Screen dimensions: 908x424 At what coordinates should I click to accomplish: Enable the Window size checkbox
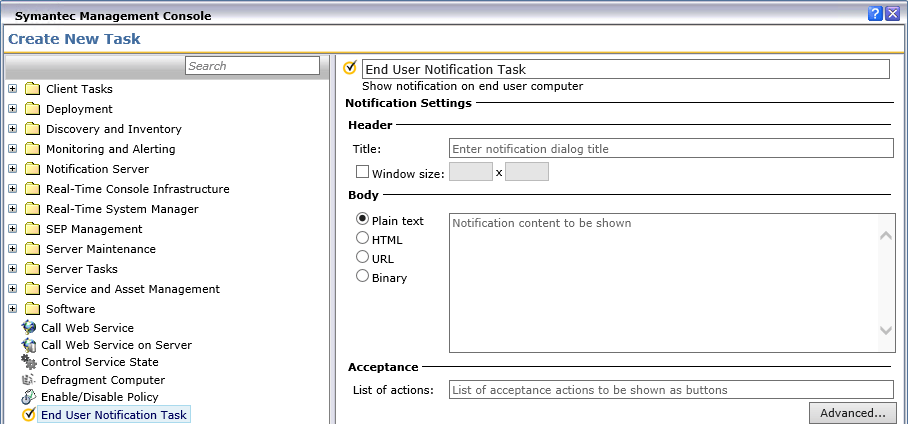point(362,172)
